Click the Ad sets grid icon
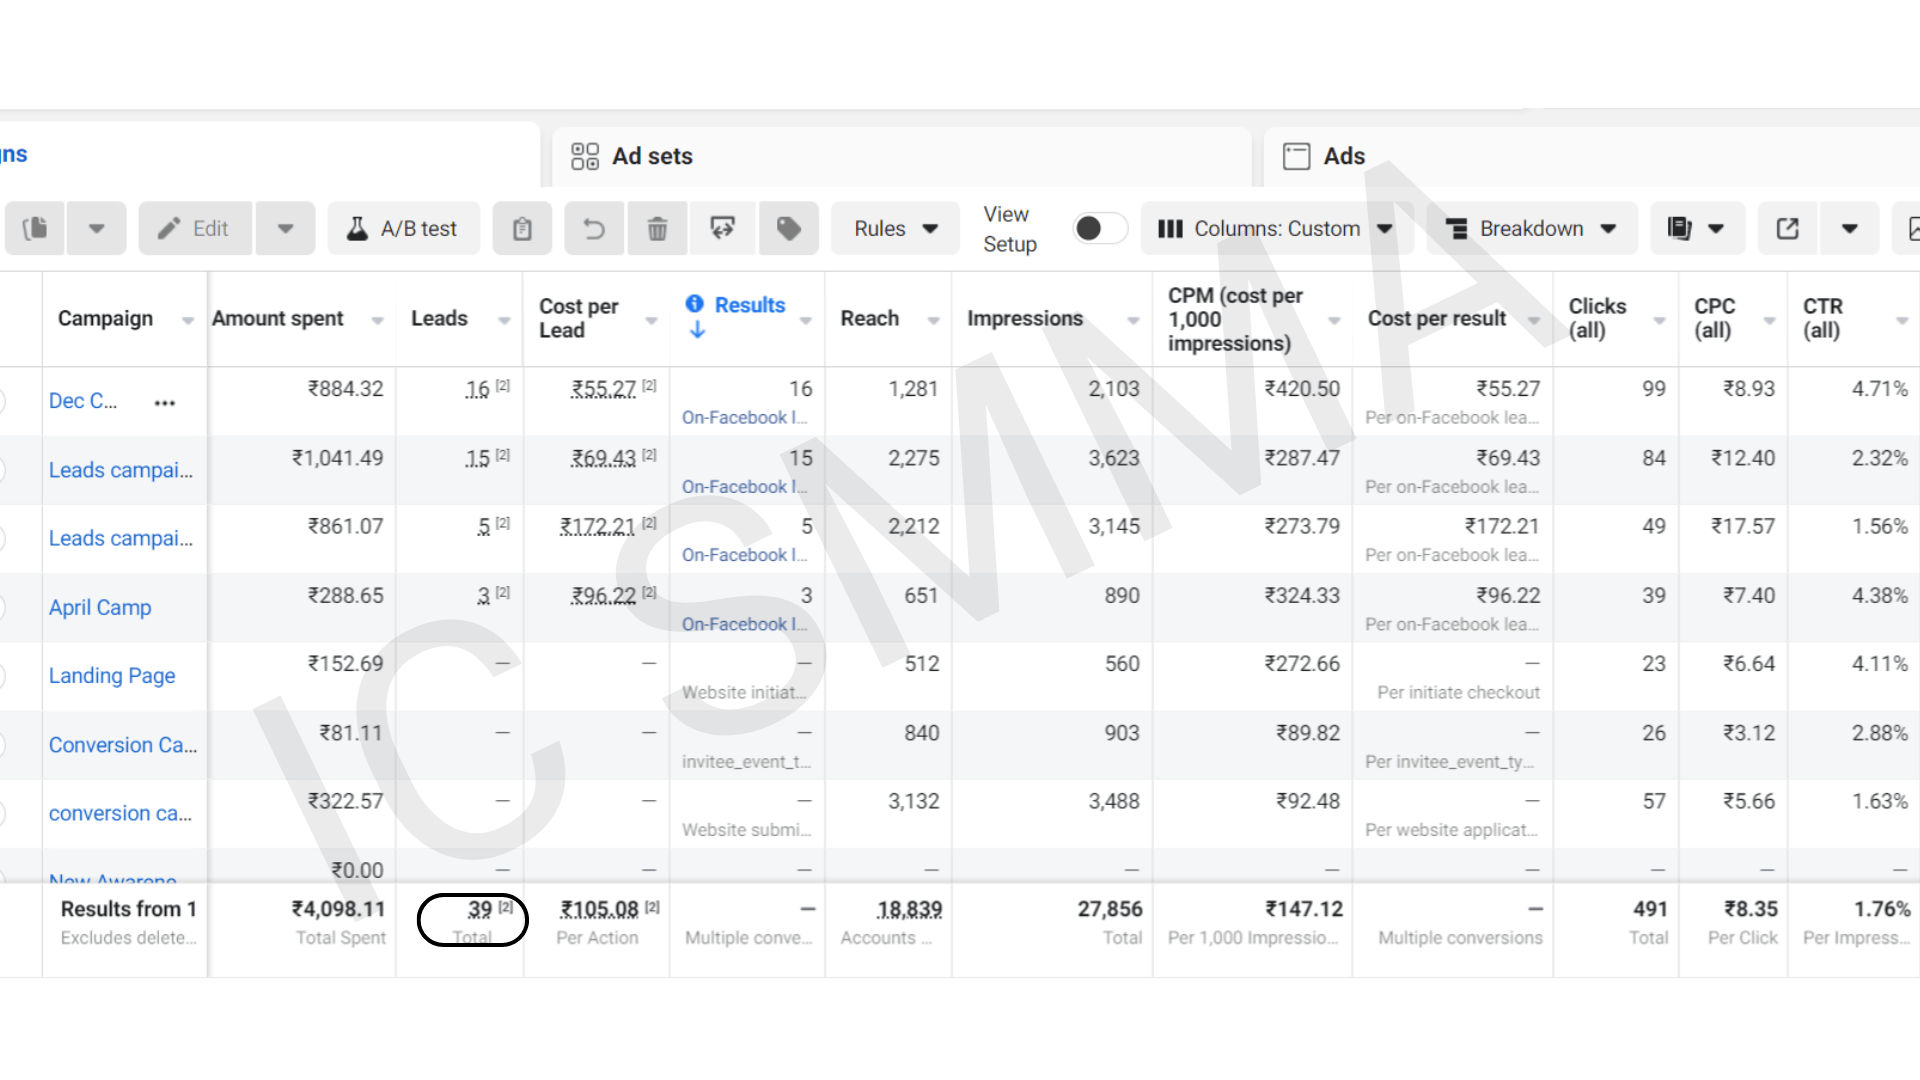The image size is (1920, 1080). [x=585, y=156]
